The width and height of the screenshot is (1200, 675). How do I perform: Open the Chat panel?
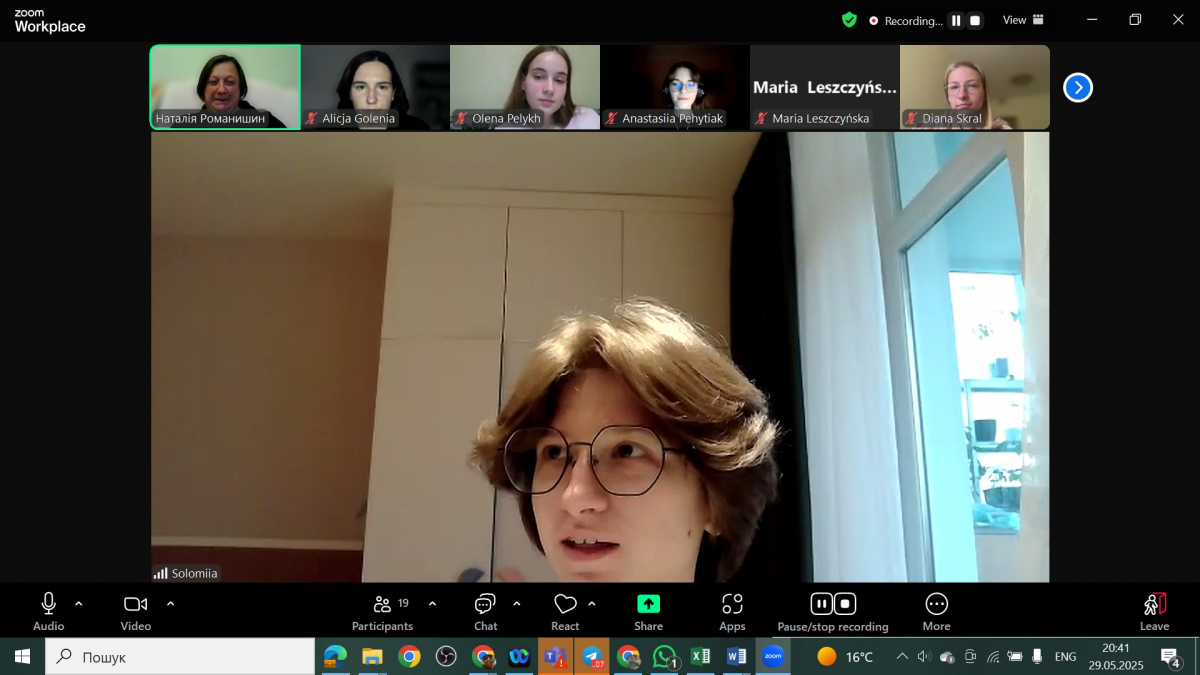485,610
